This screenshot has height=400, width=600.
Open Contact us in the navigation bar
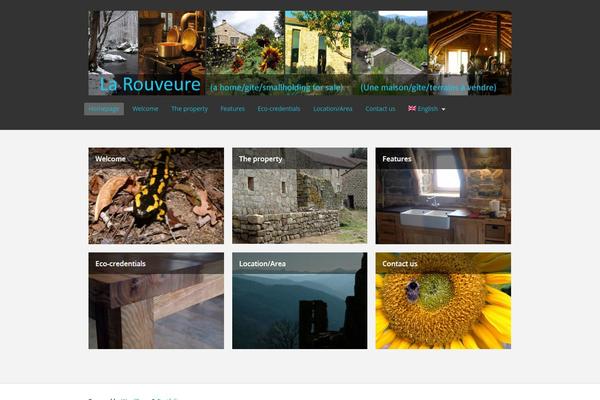(380, 109)
